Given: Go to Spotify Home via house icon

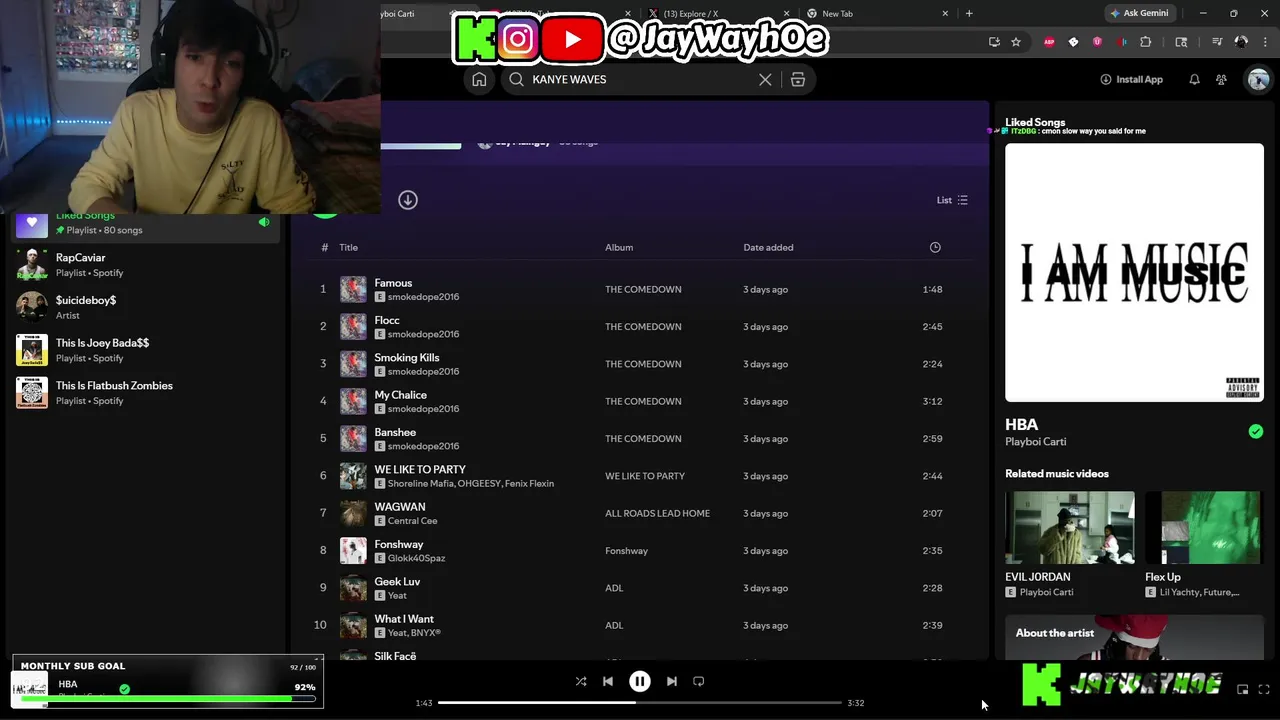Looking at the screenshot, I should coord(479,79).
